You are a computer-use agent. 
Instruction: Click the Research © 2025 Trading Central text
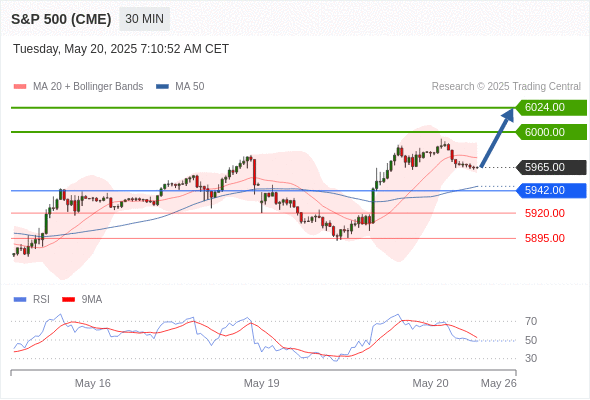(x=506, y=87)
